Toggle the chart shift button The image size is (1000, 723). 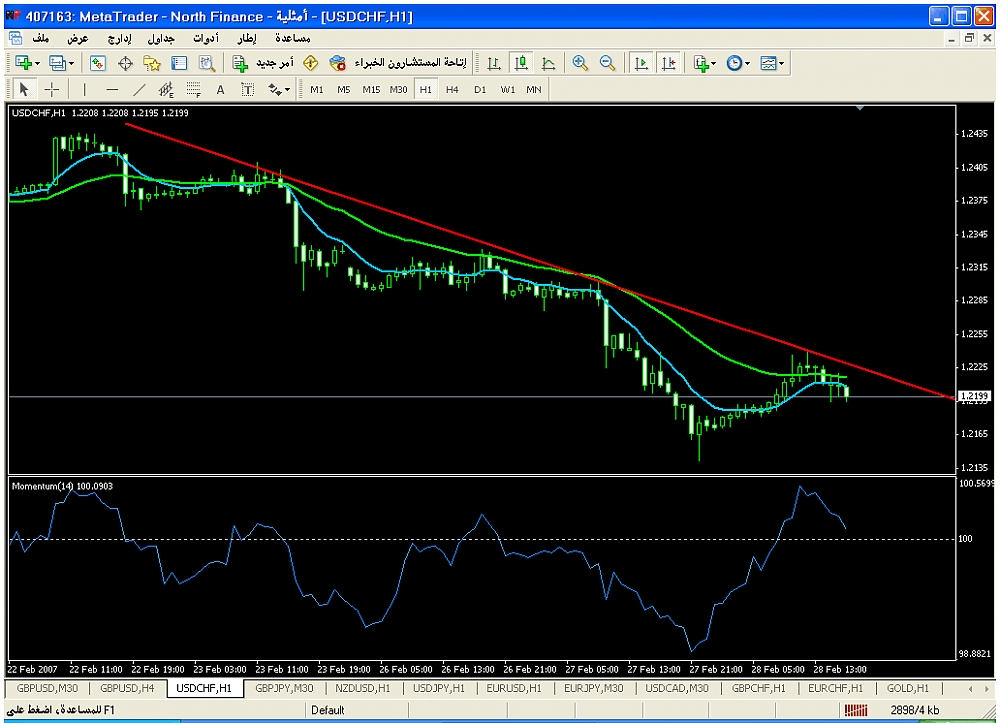click(668, 63)
